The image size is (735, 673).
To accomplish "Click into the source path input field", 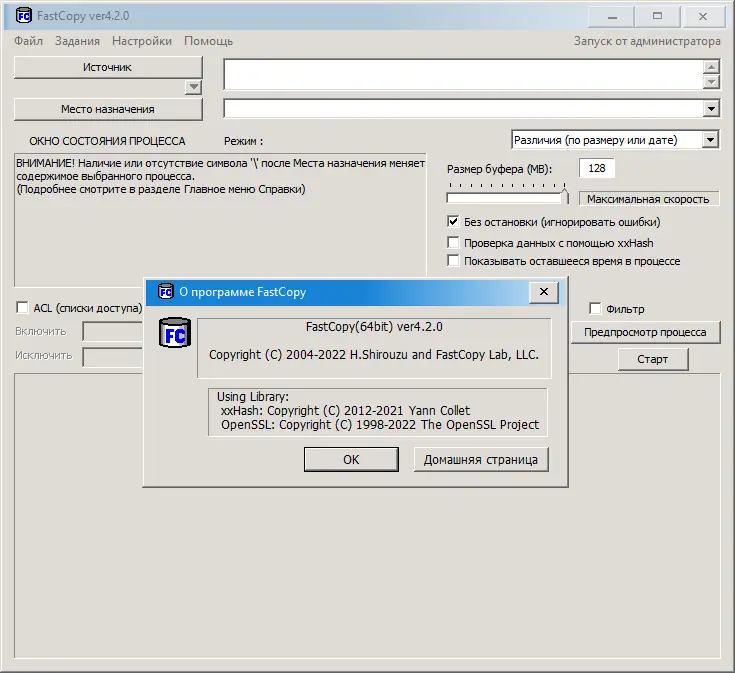I will (x=463, y=74).
